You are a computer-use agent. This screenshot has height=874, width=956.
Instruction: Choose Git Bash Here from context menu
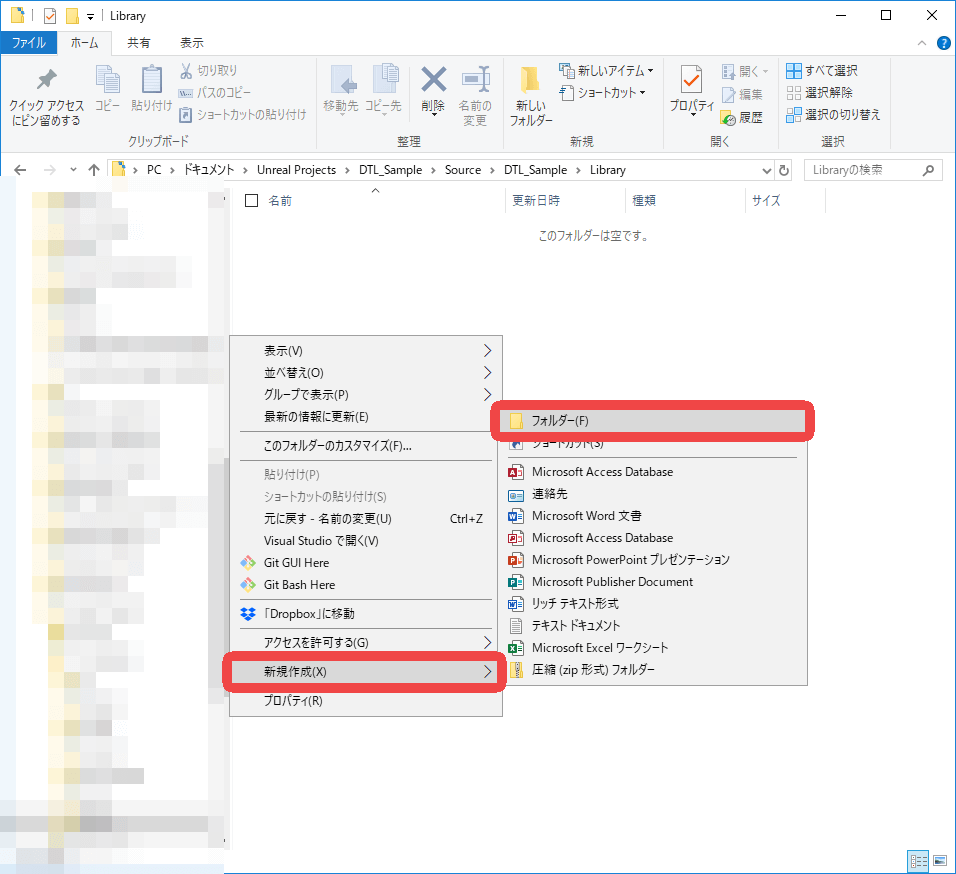(x=299, y=585)
